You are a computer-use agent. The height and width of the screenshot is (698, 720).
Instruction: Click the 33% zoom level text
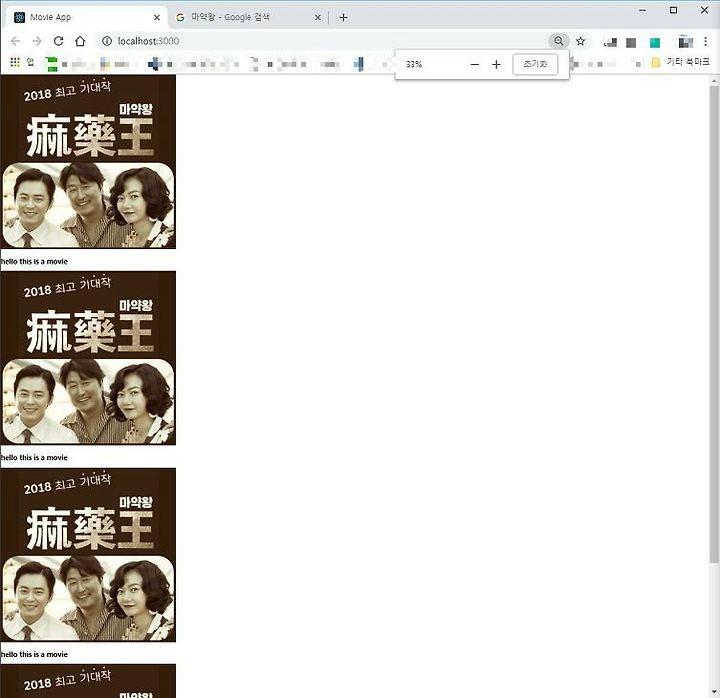click(x=414, y=64)
